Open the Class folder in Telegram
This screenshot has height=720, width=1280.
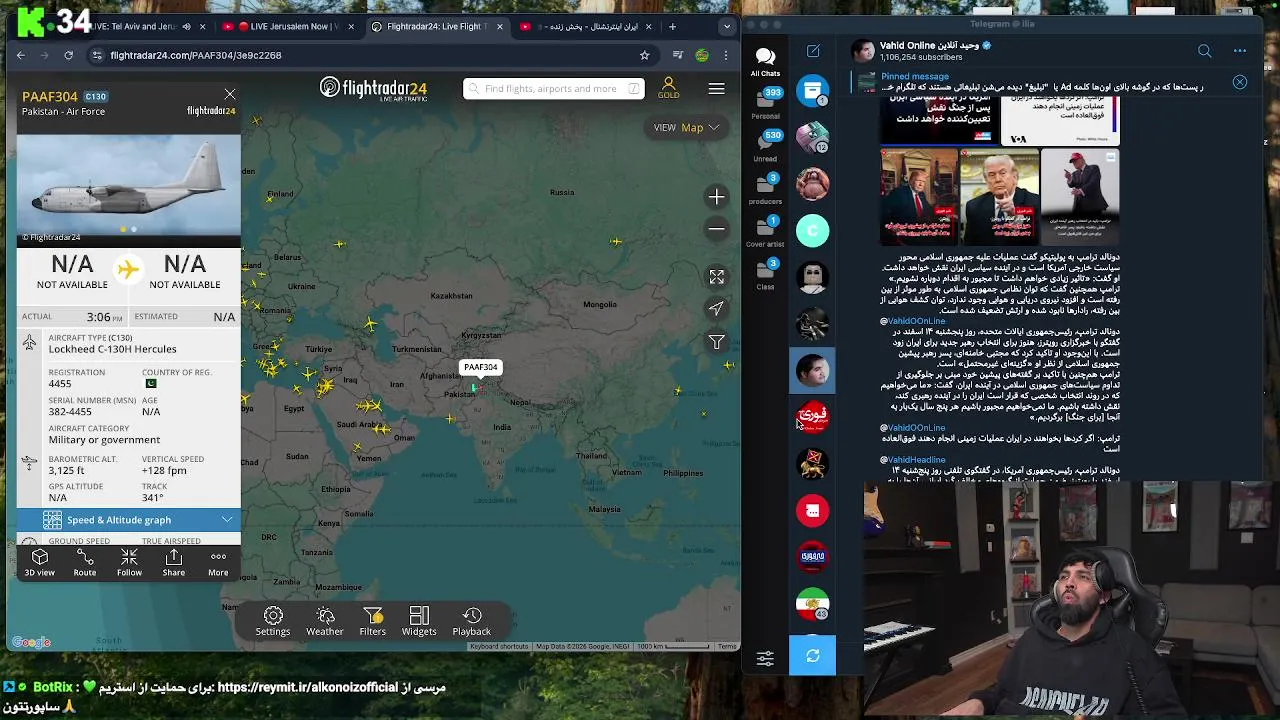766,274
